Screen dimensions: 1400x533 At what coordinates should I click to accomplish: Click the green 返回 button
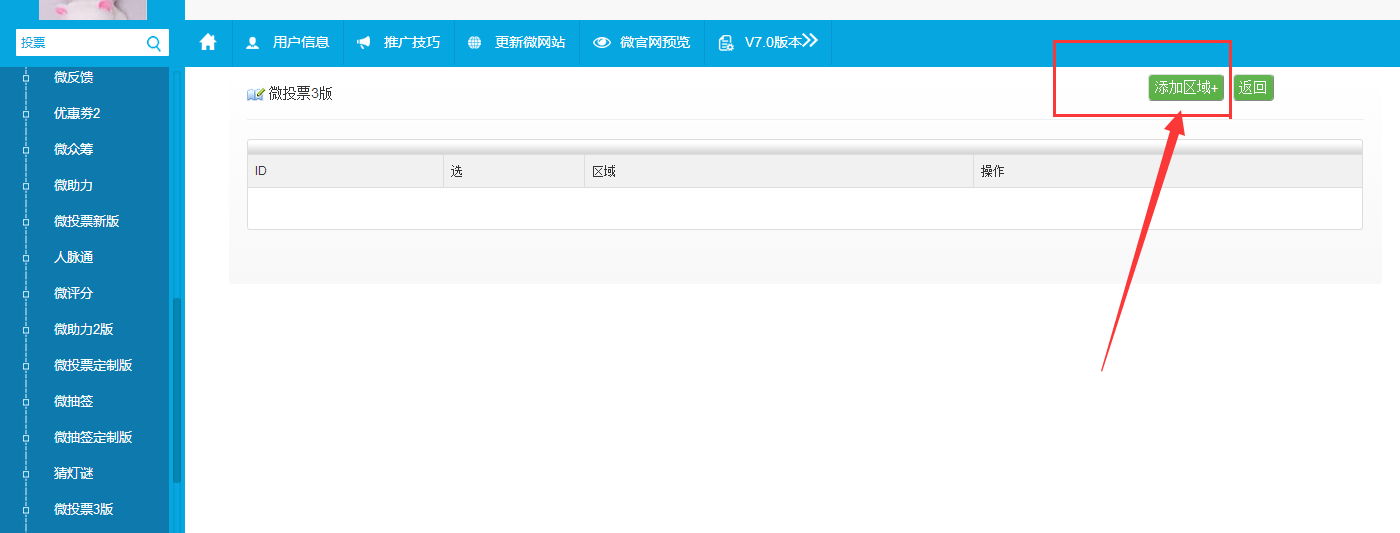coord(1253,88)
